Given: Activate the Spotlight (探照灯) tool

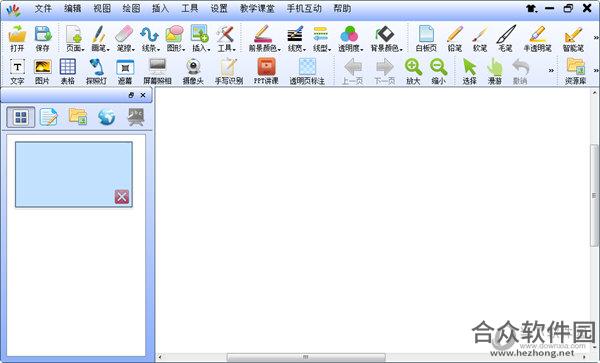Looking at the screenshot, I should 96,70.
